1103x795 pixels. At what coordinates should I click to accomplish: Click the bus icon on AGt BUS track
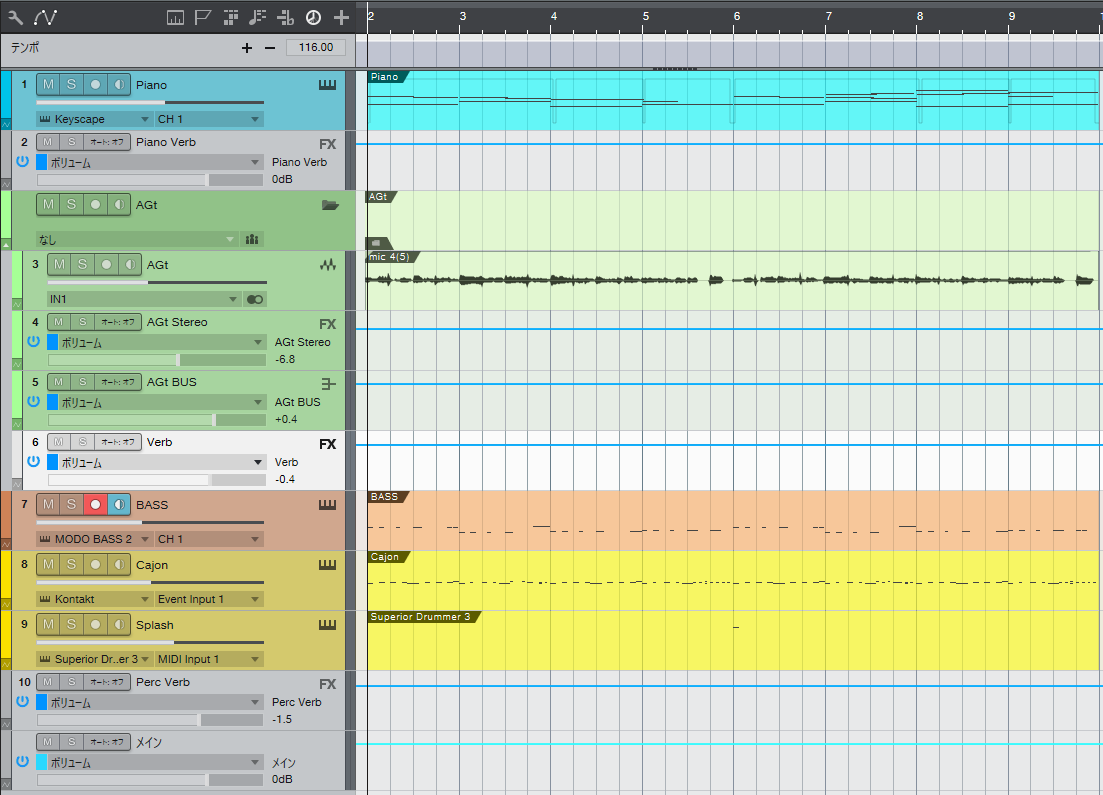(x=329, y=384)
